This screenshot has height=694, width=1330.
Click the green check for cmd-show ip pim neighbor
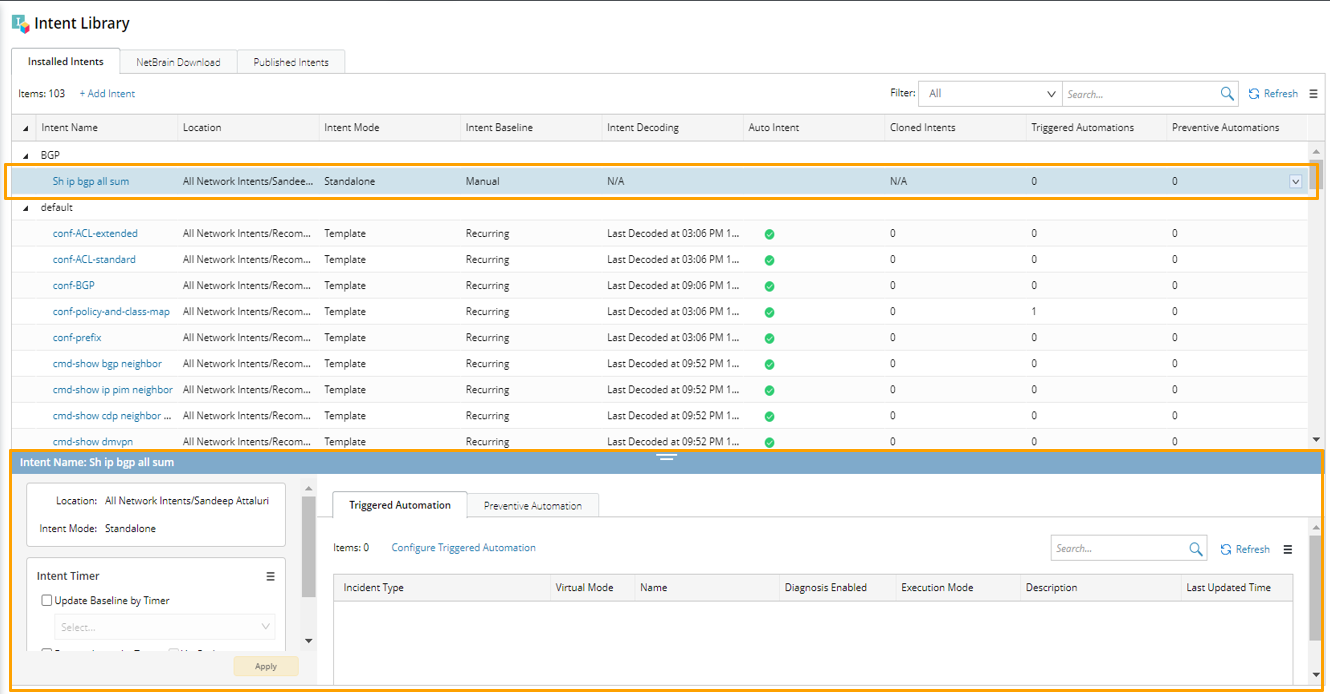pos(769,390)
